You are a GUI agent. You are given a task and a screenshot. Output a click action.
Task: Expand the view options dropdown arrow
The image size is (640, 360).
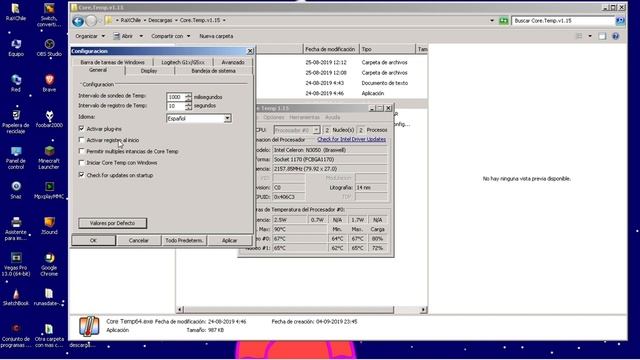(x=590, y=36)
